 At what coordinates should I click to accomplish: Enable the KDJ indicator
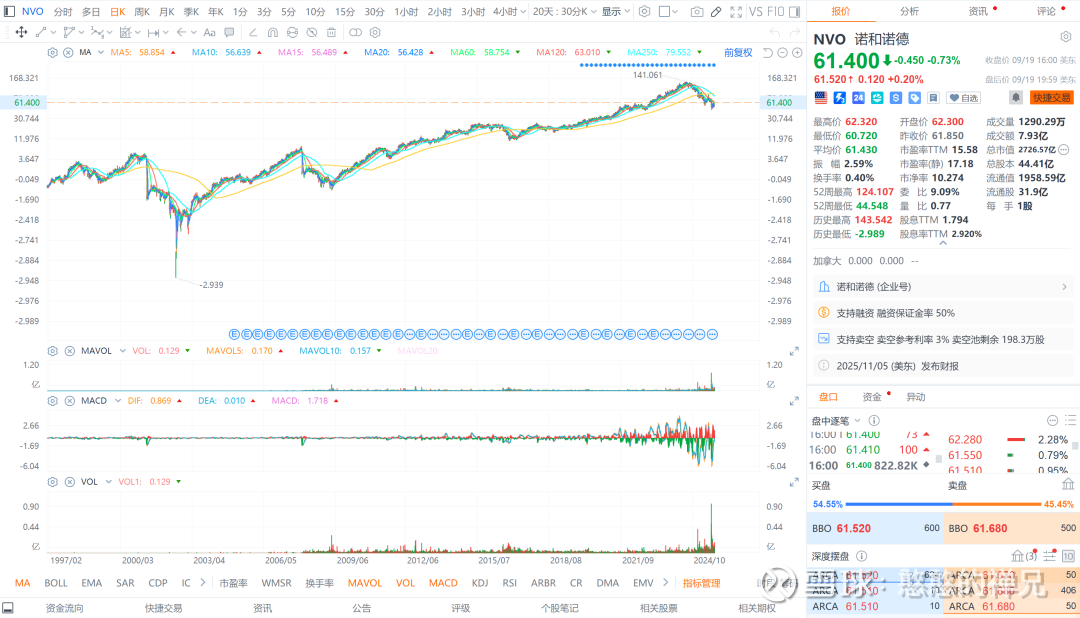[479, 583]
